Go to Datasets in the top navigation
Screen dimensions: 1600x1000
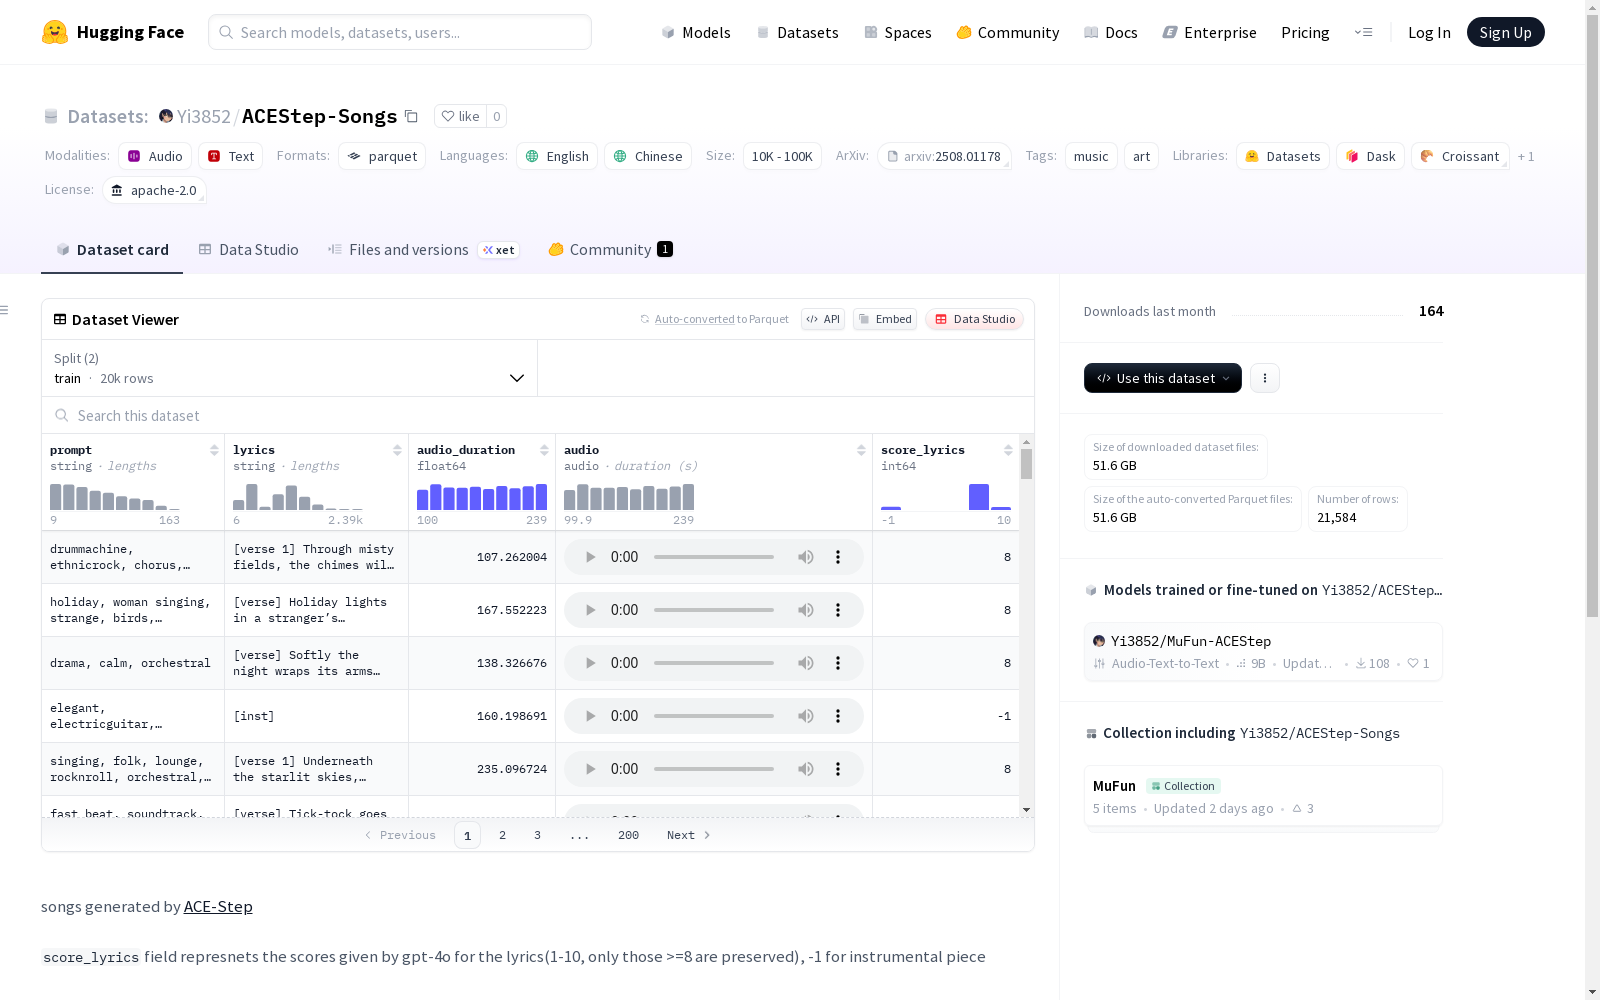point(797,32)
